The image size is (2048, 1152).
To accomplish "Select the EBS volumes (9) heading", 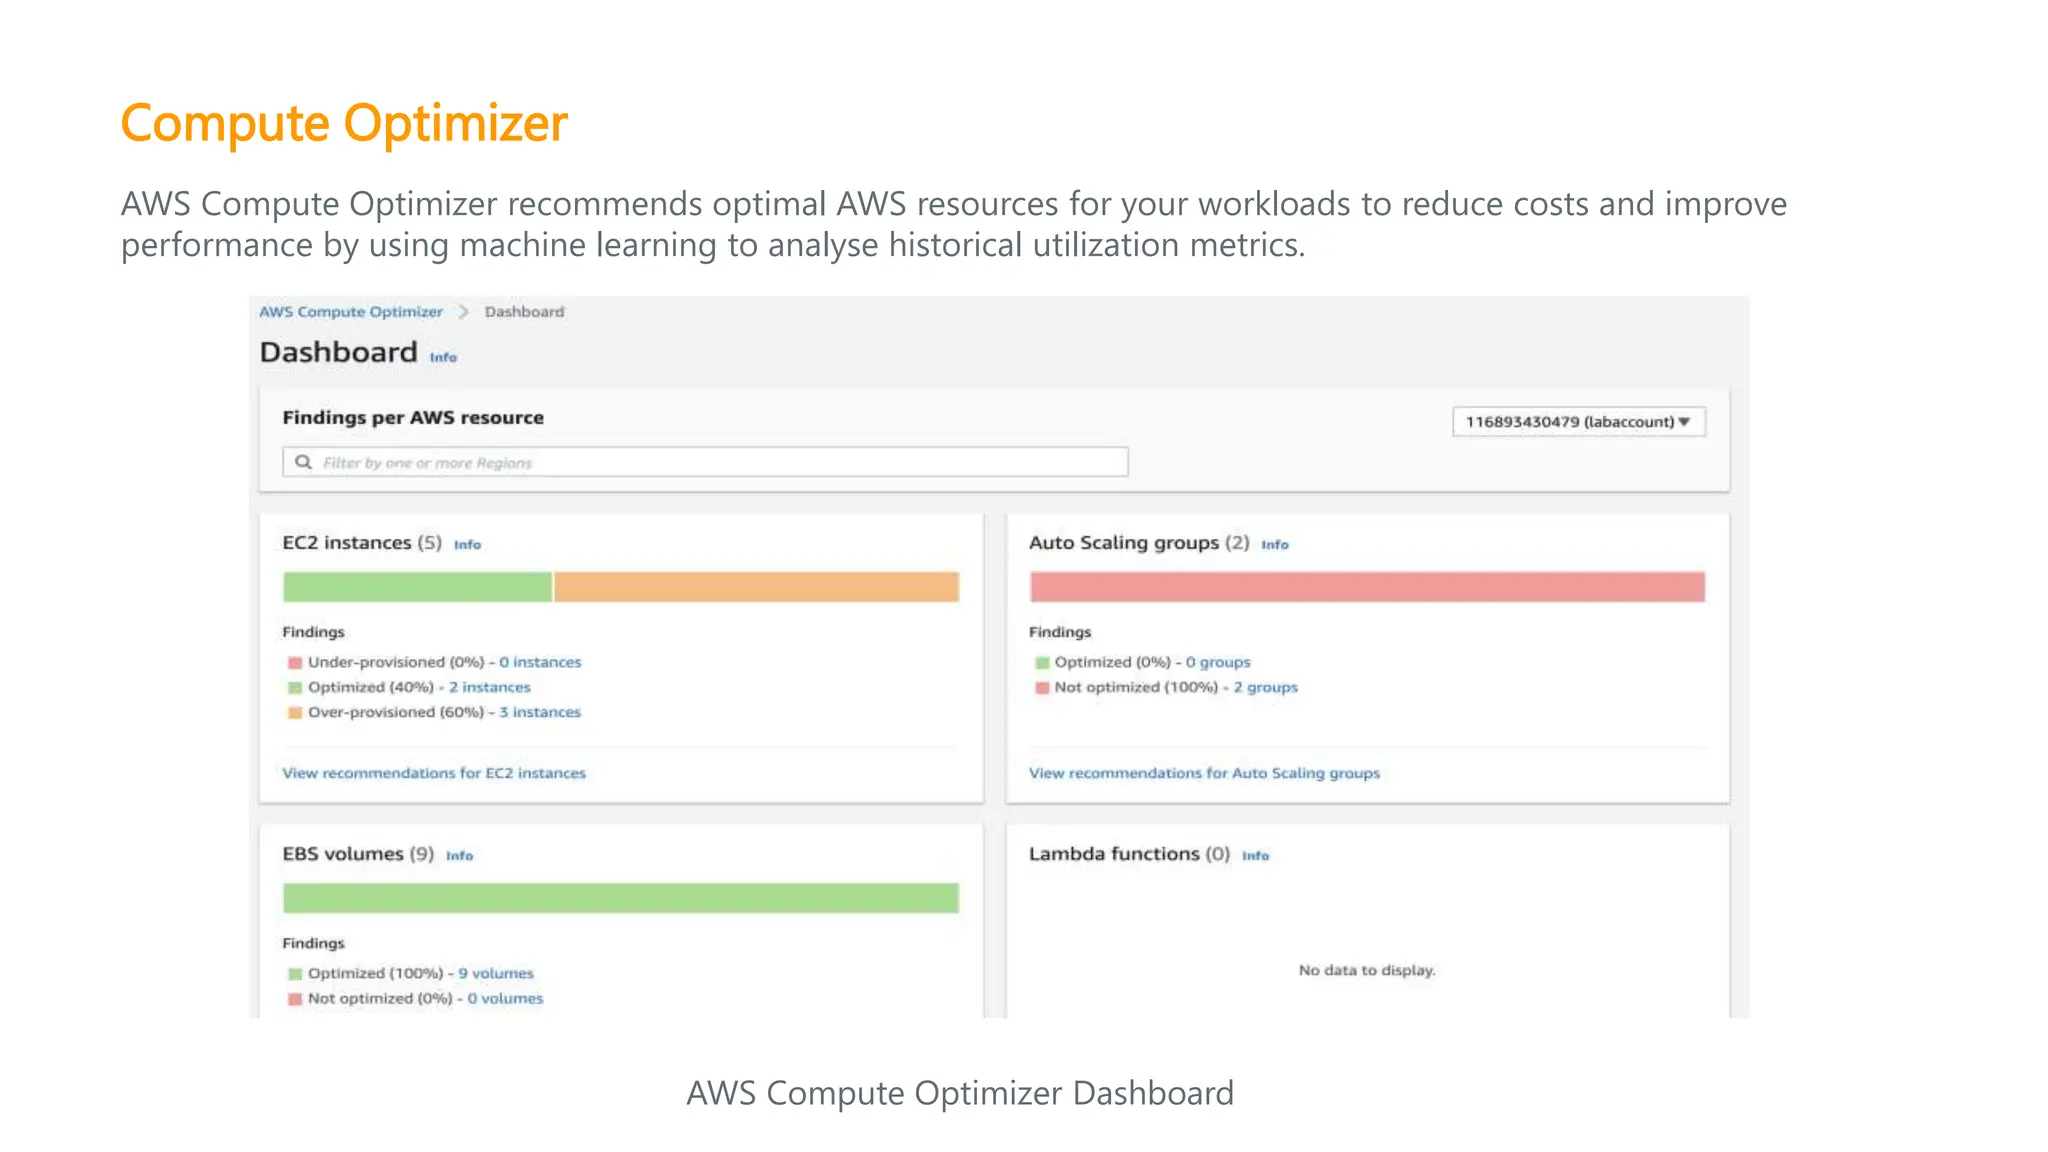I will point(358,854).
